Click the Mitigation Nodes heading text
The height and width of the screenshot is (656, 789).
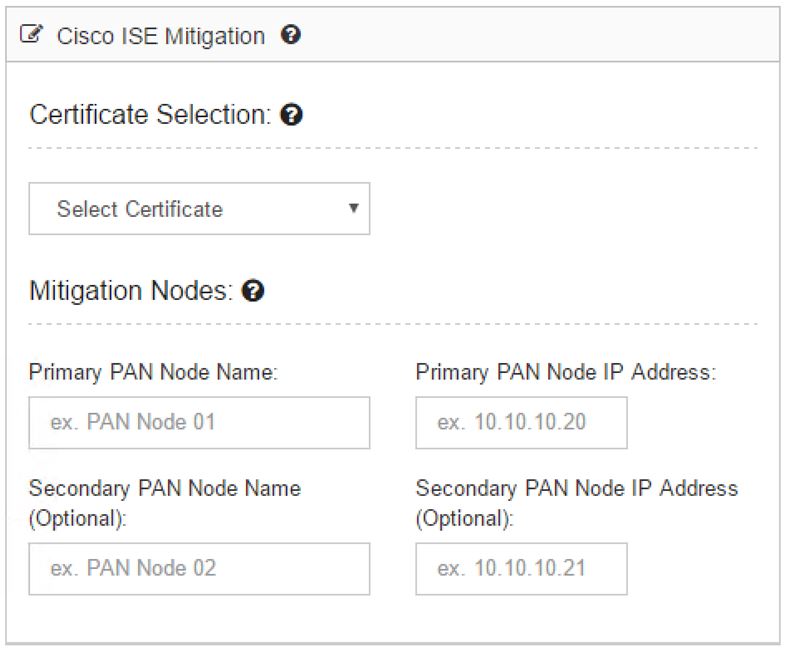tap(131, 291)
